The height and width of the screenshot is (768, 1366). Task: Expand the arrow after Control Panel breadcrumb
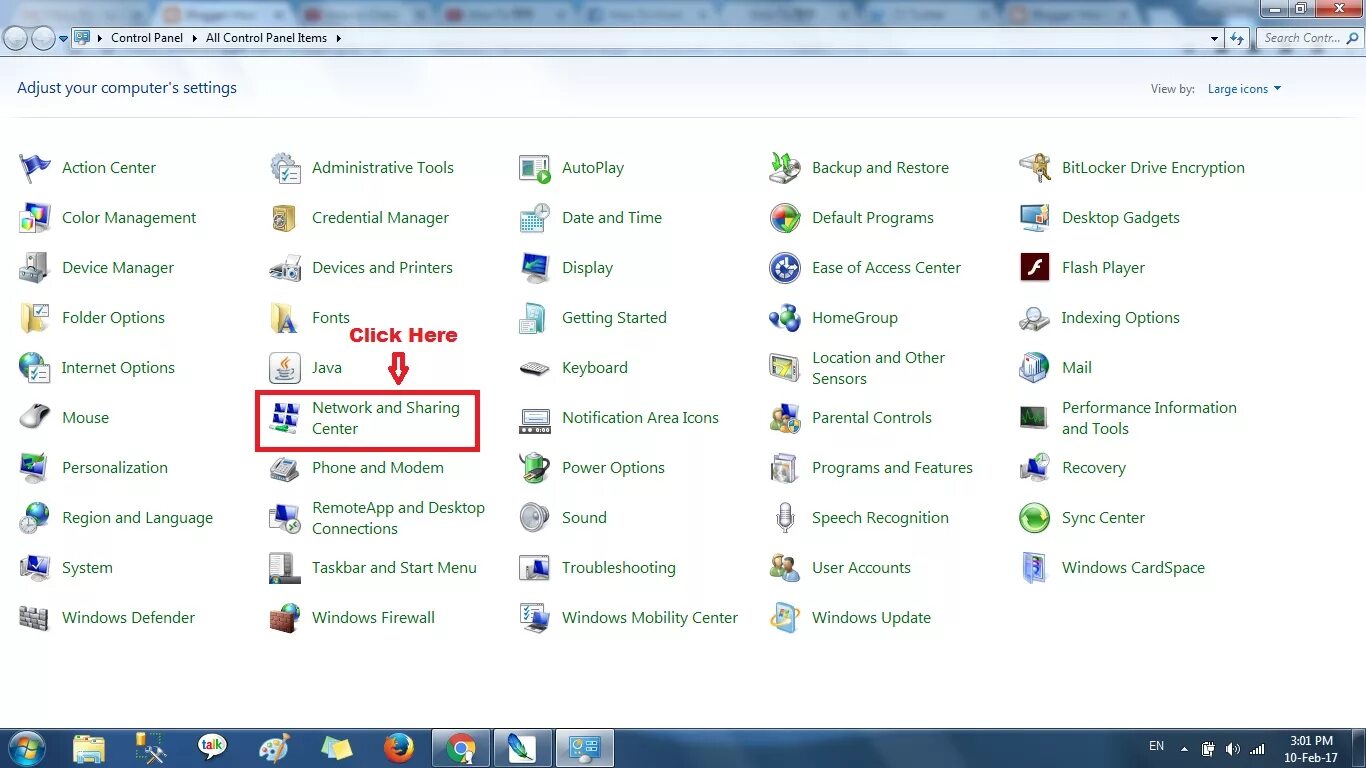tap(194, 38)
